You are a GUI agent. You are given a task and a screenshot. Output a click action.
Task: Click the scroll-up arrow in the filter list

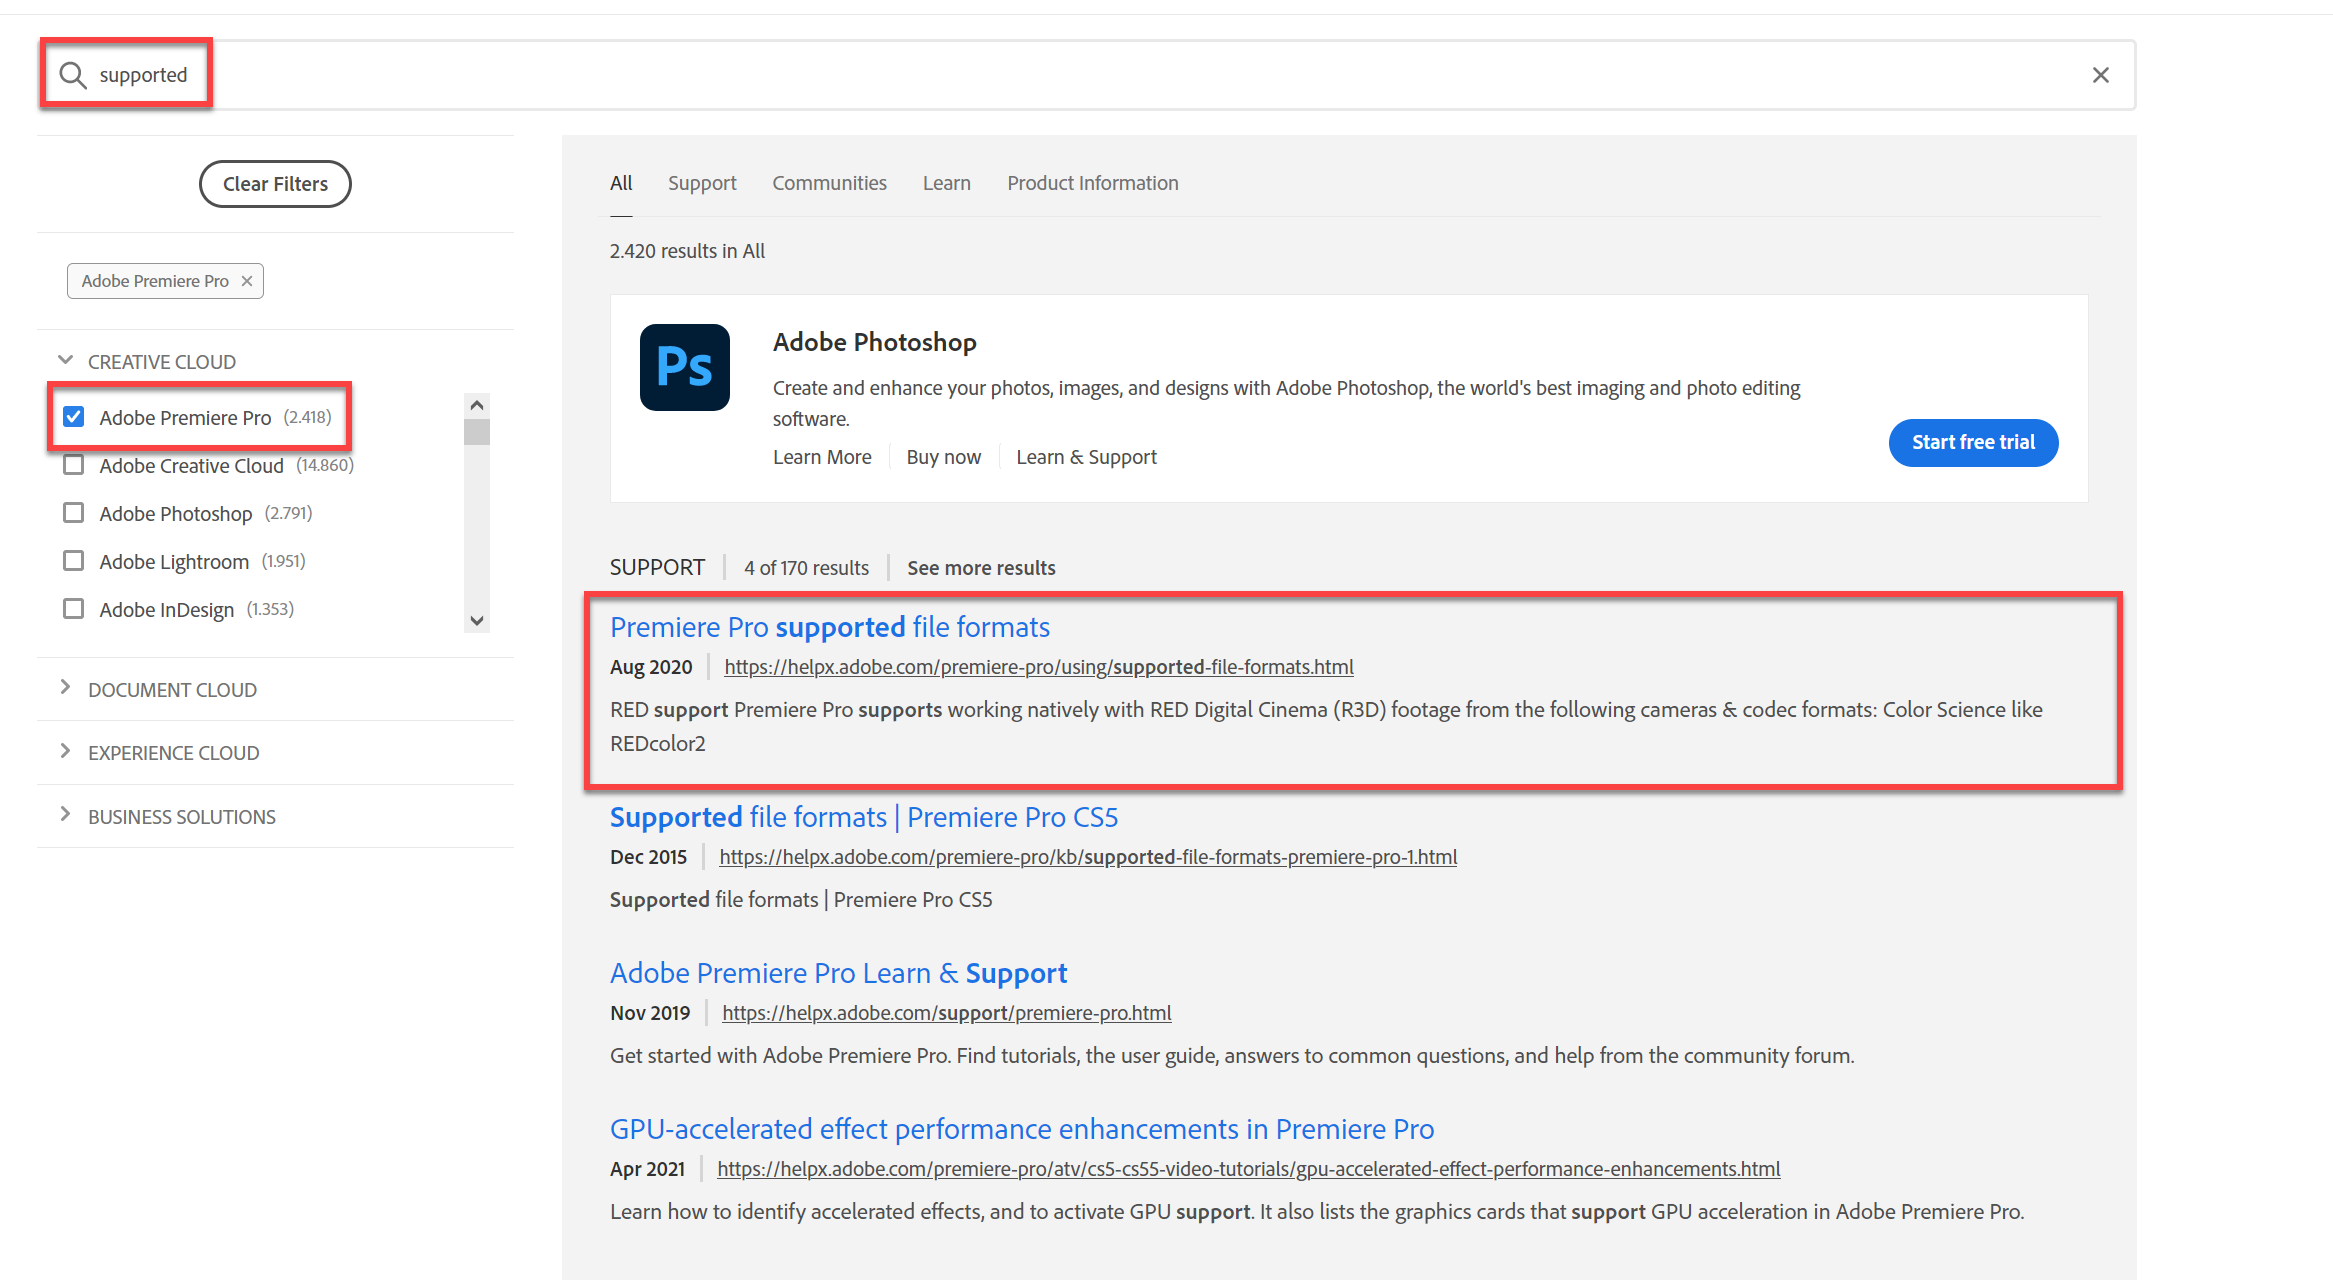[x=477, y=404]
